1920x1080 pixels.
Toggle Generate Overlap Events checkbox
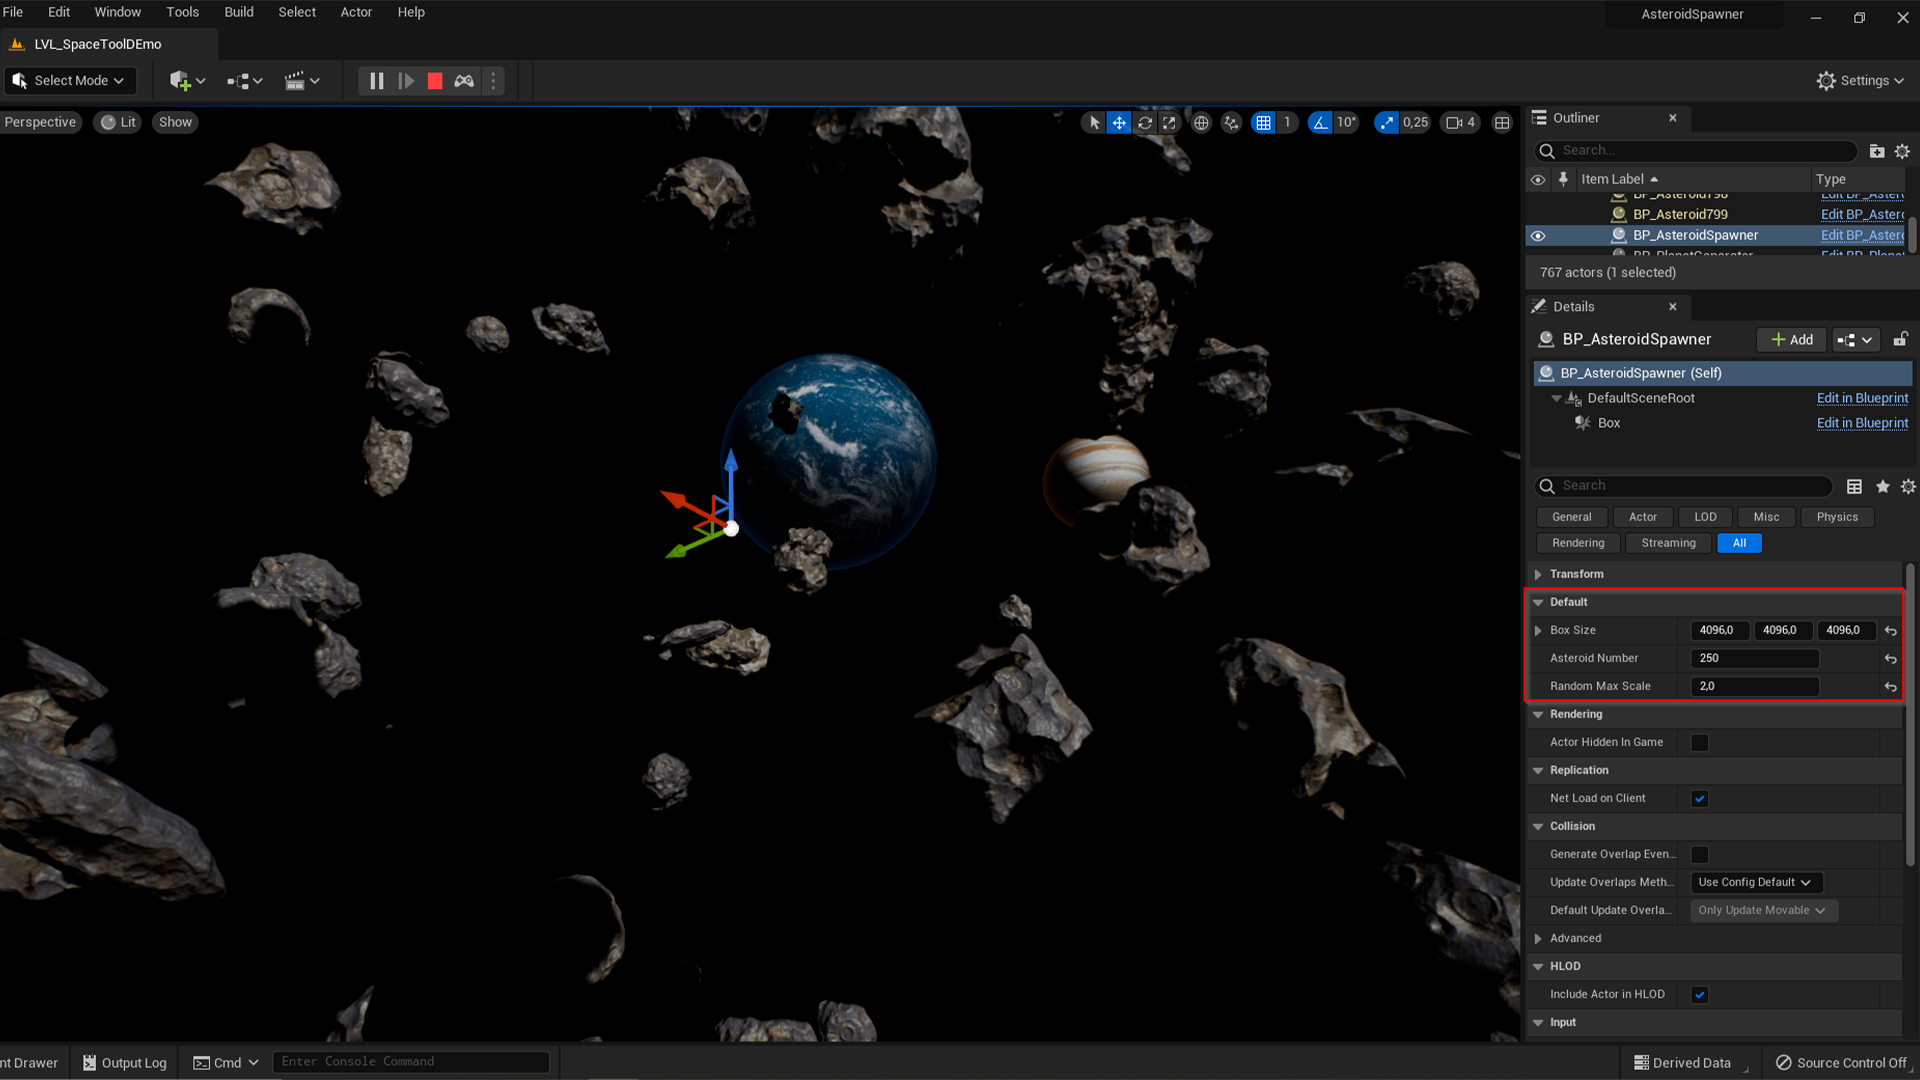click(1699, 854)
